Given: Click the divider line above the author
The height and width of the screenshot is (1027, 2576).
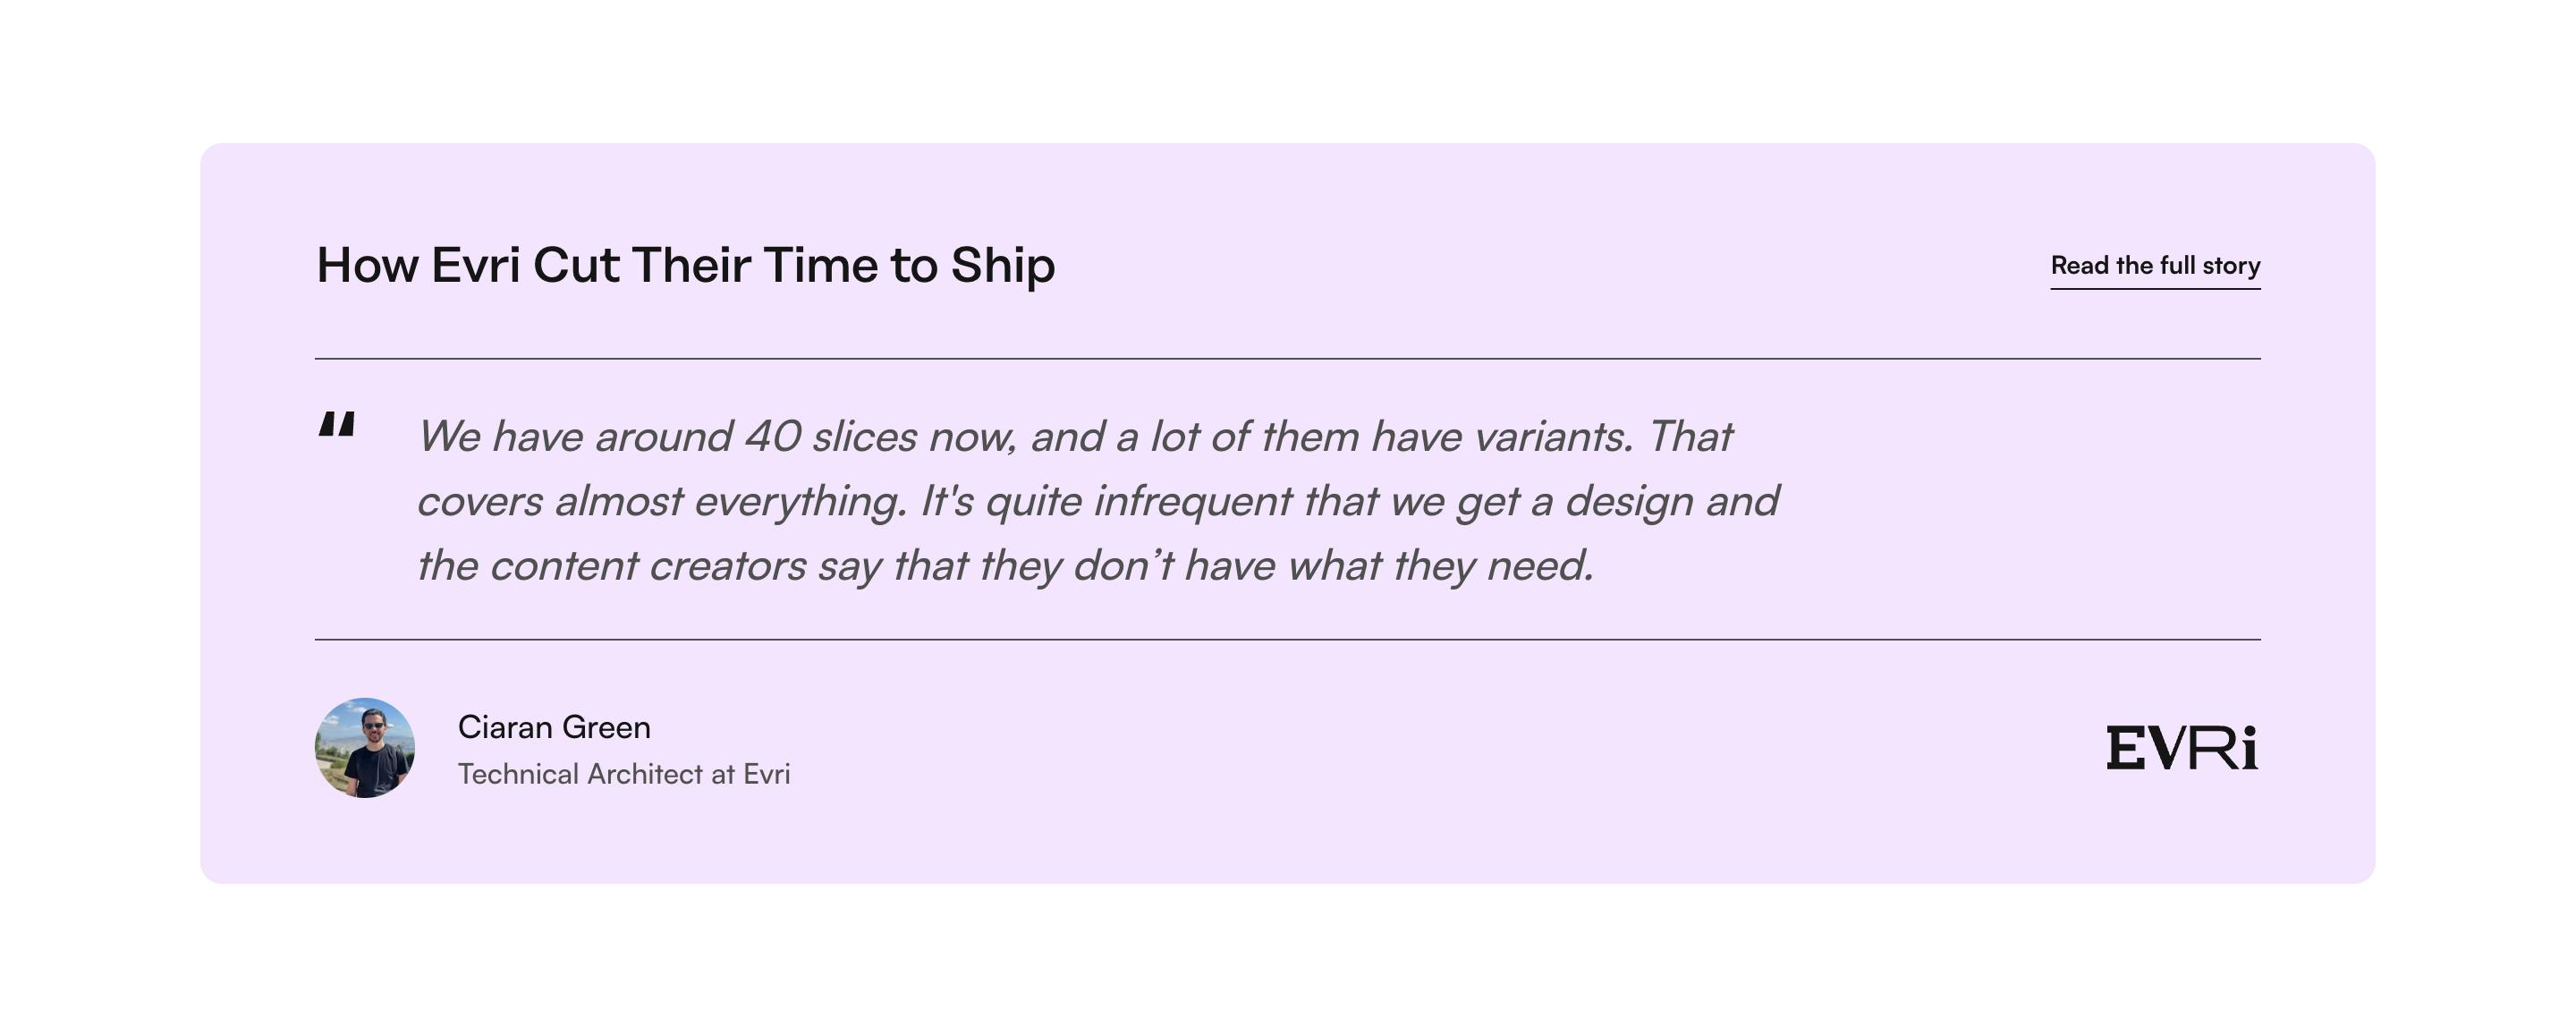Looking at the screenshot, I should click(1287, 639).
